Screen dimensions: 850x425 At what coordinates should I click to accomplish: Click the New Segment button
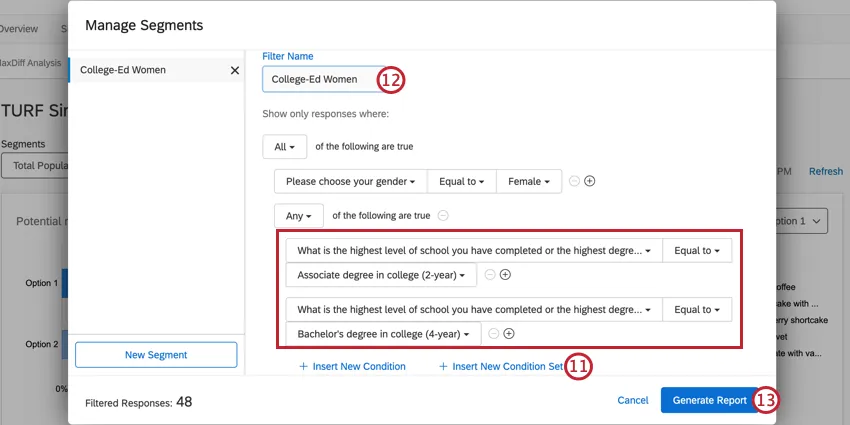pyautogui.click(x=156, y=355)
